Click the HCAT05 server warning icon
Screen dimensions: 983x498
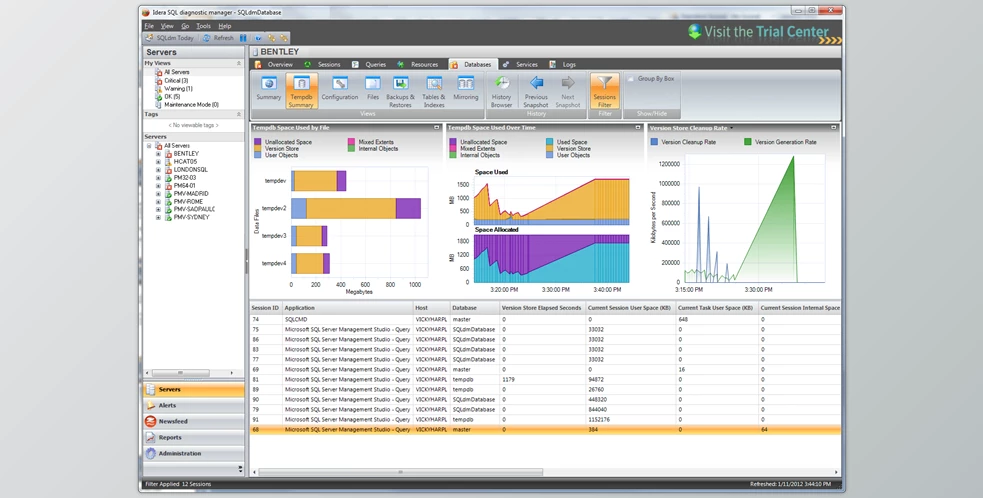(168, 162)
